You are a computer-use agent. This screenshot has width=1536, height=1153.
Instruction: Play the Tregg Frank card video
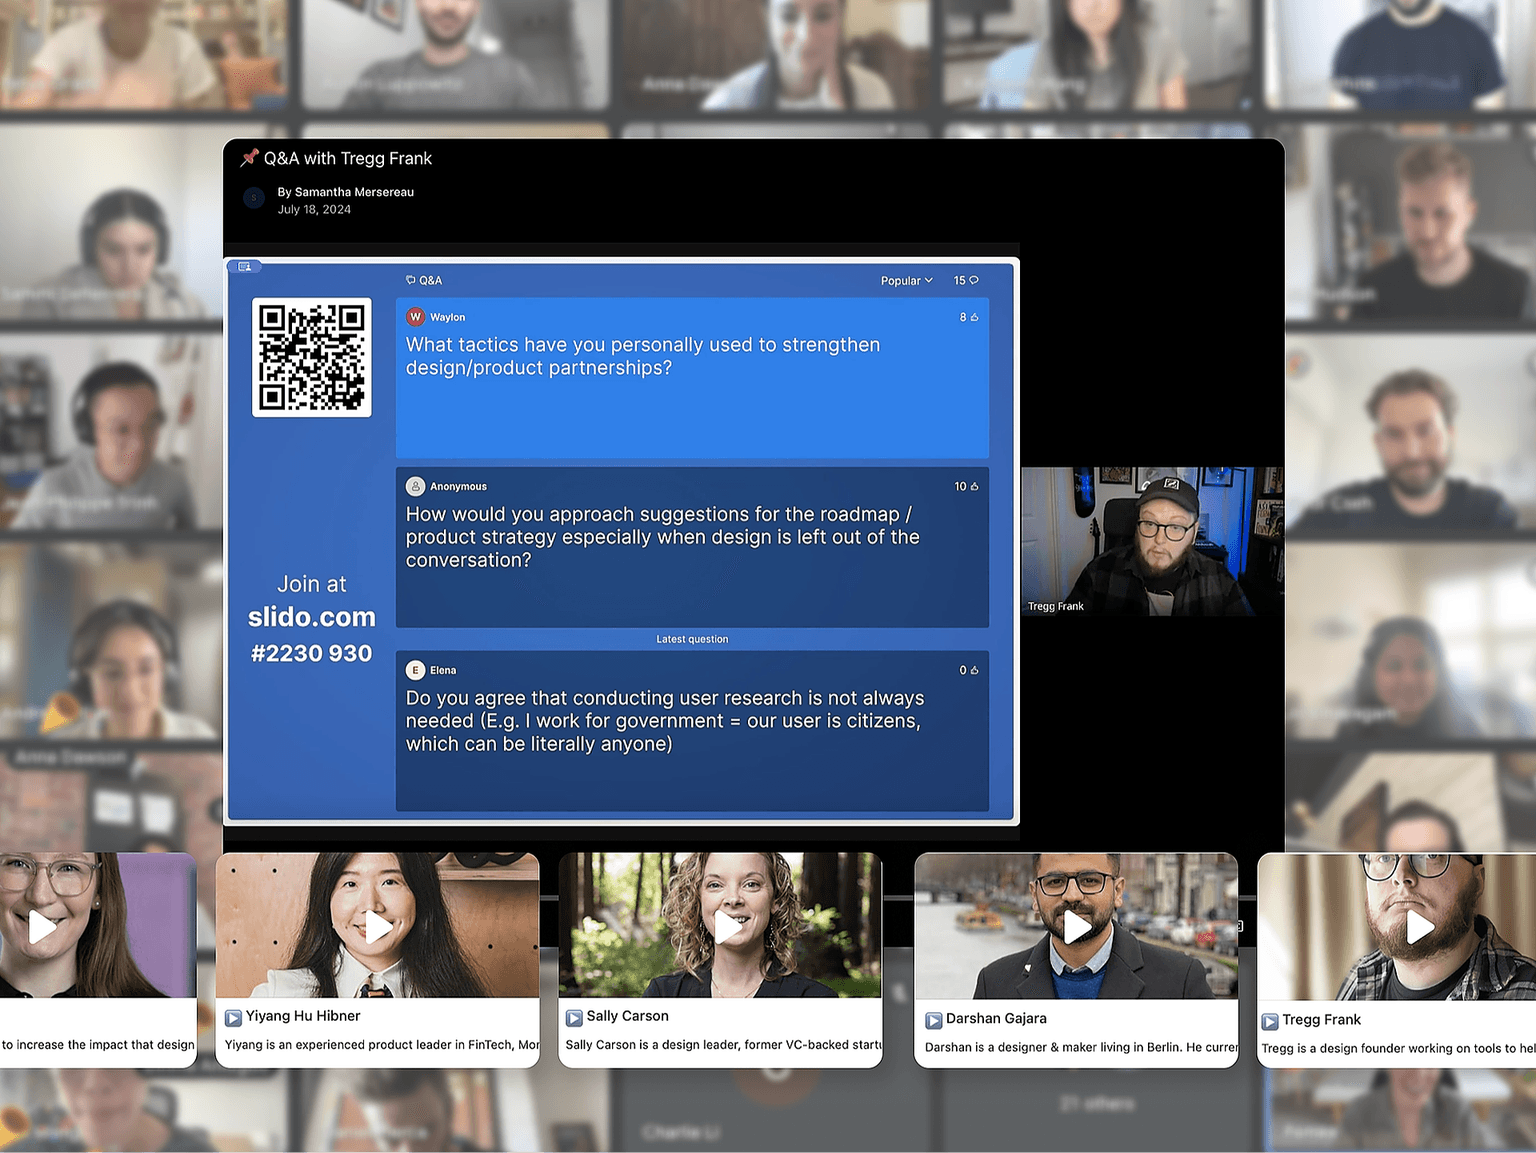(1420, 928)
